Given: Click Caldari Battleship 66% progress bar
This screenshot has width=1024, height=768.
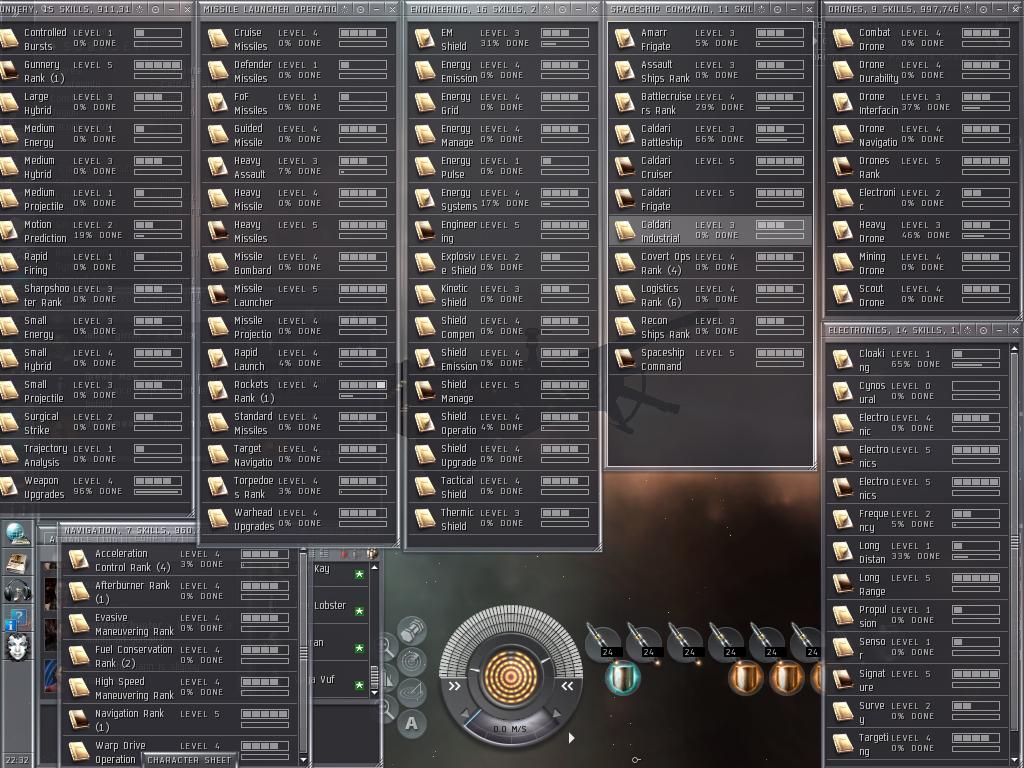Looking at the screenshot, I should click(x=780, y=140).
